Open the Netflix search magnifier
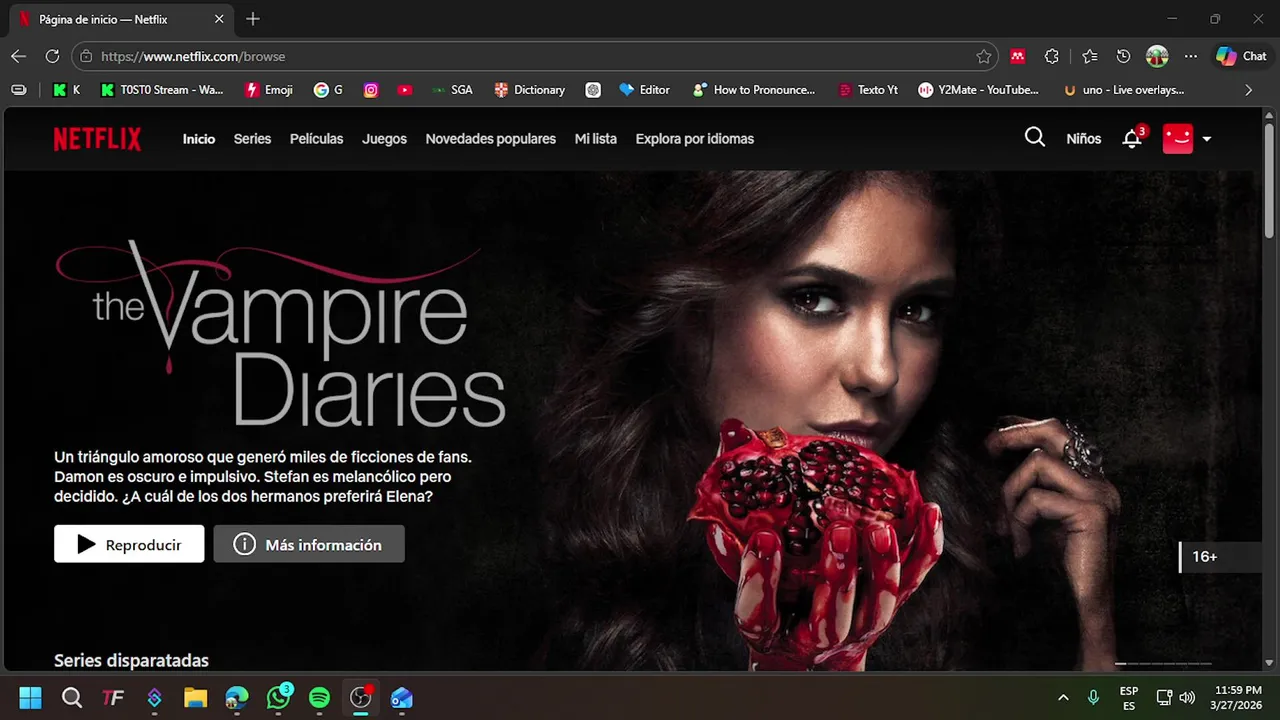 [1035, 138]
